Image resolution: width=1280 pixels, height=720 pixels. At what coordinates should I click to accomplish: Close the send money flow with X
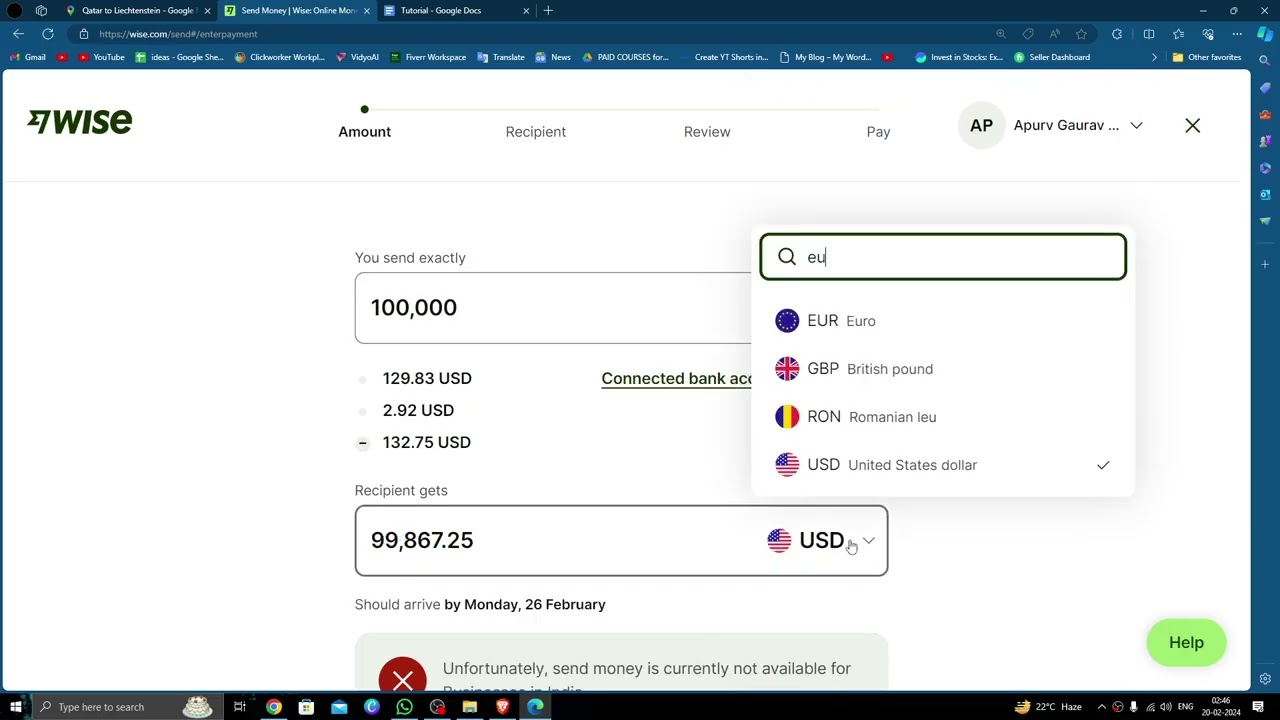click(x=1192, y=126)
